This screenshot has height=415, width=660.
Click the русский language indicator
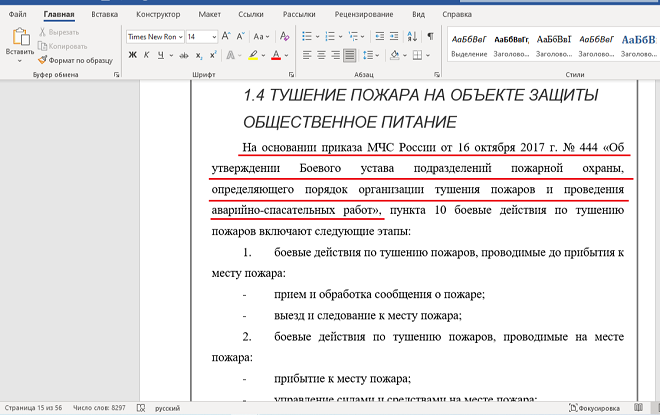tap(167, 408)
